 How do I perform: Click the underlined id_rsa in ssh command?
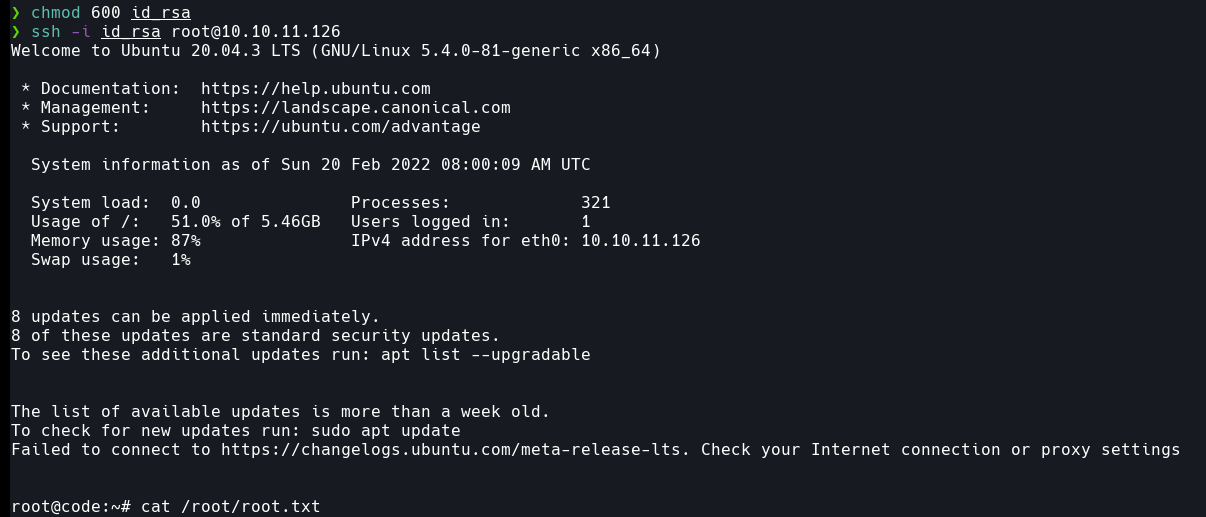(x=130, y=32)
